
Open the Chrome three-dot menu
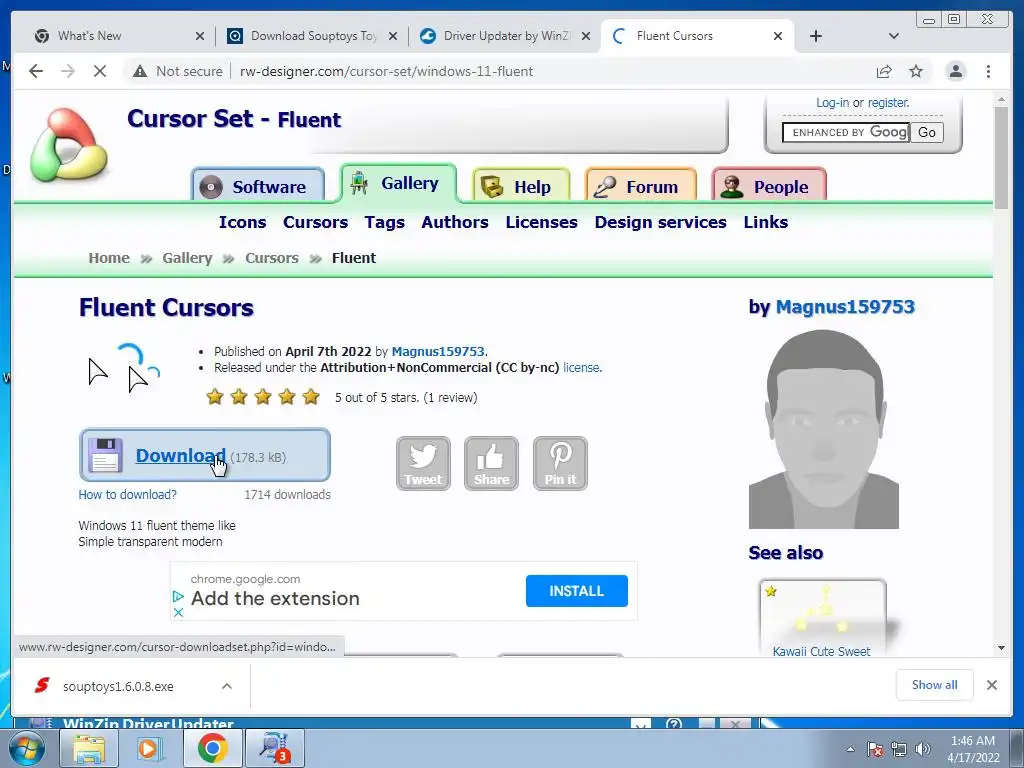[x=988, y=71]
